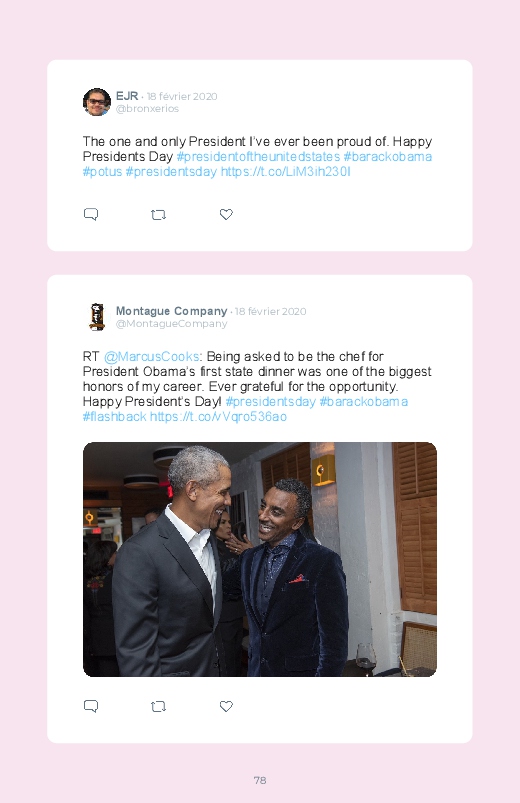
Task: Click the retweet icon on EJR's tweet
Action: pos(158,215)
